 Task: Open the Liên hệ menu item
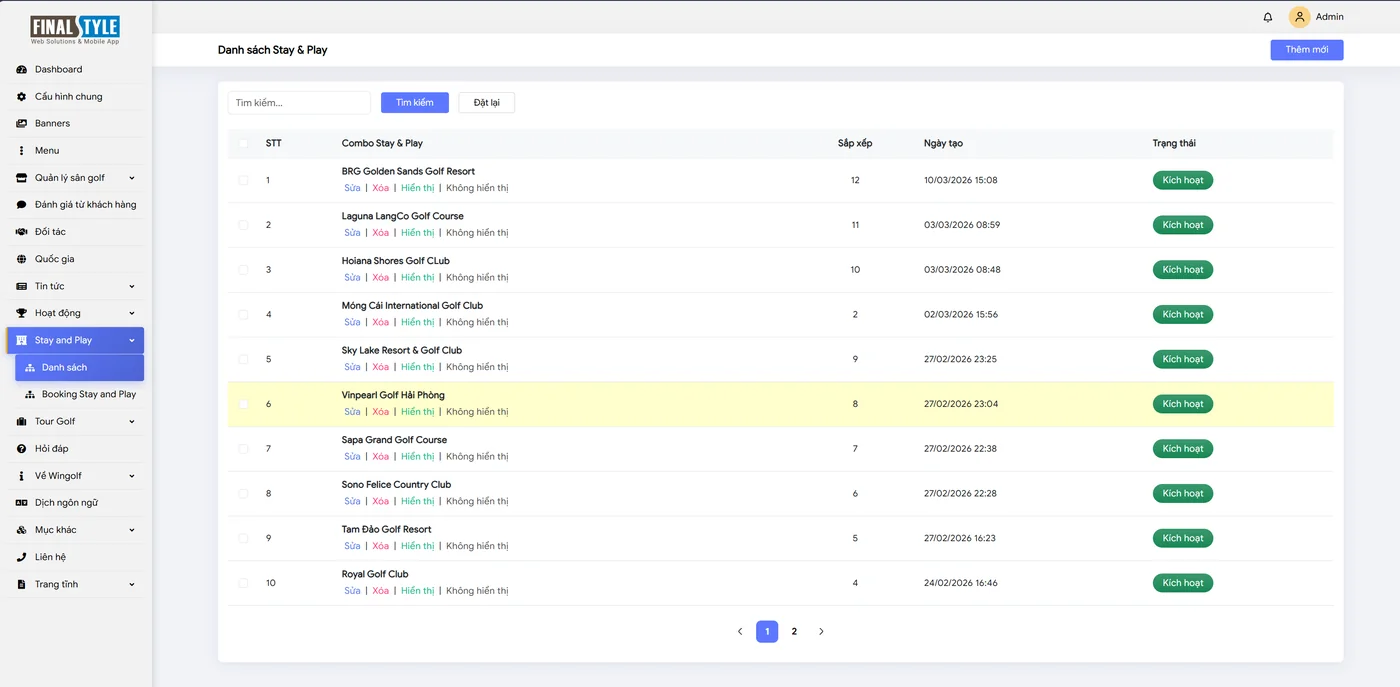[76, 557]
